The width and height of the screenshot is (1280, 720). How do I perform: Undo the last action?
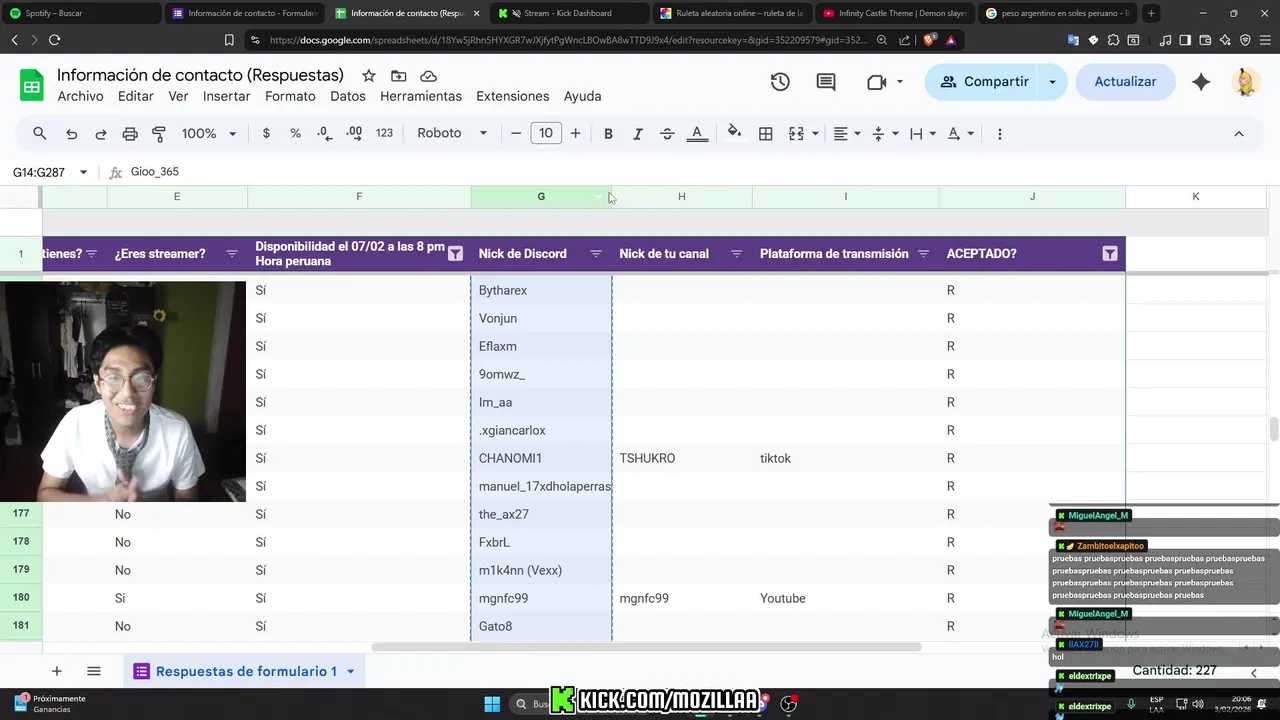tap(71, 133)
